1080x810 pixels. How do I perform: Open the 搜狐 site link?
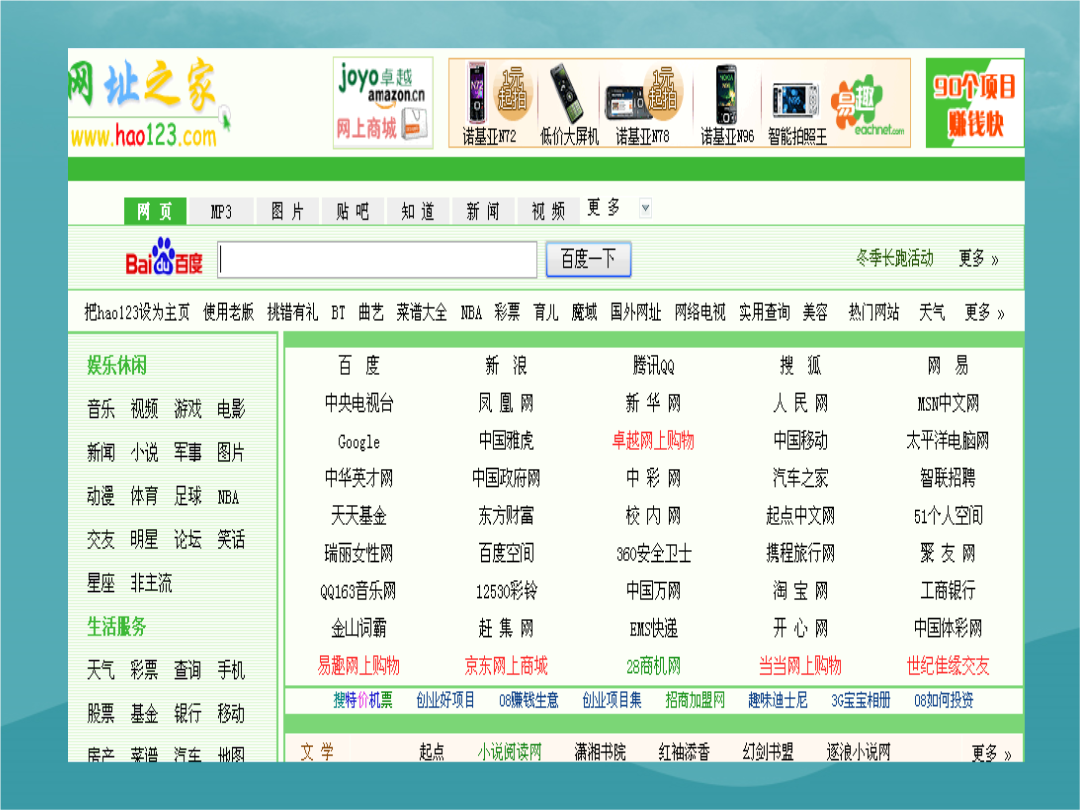pyautogui.click(x=800, y=366)
